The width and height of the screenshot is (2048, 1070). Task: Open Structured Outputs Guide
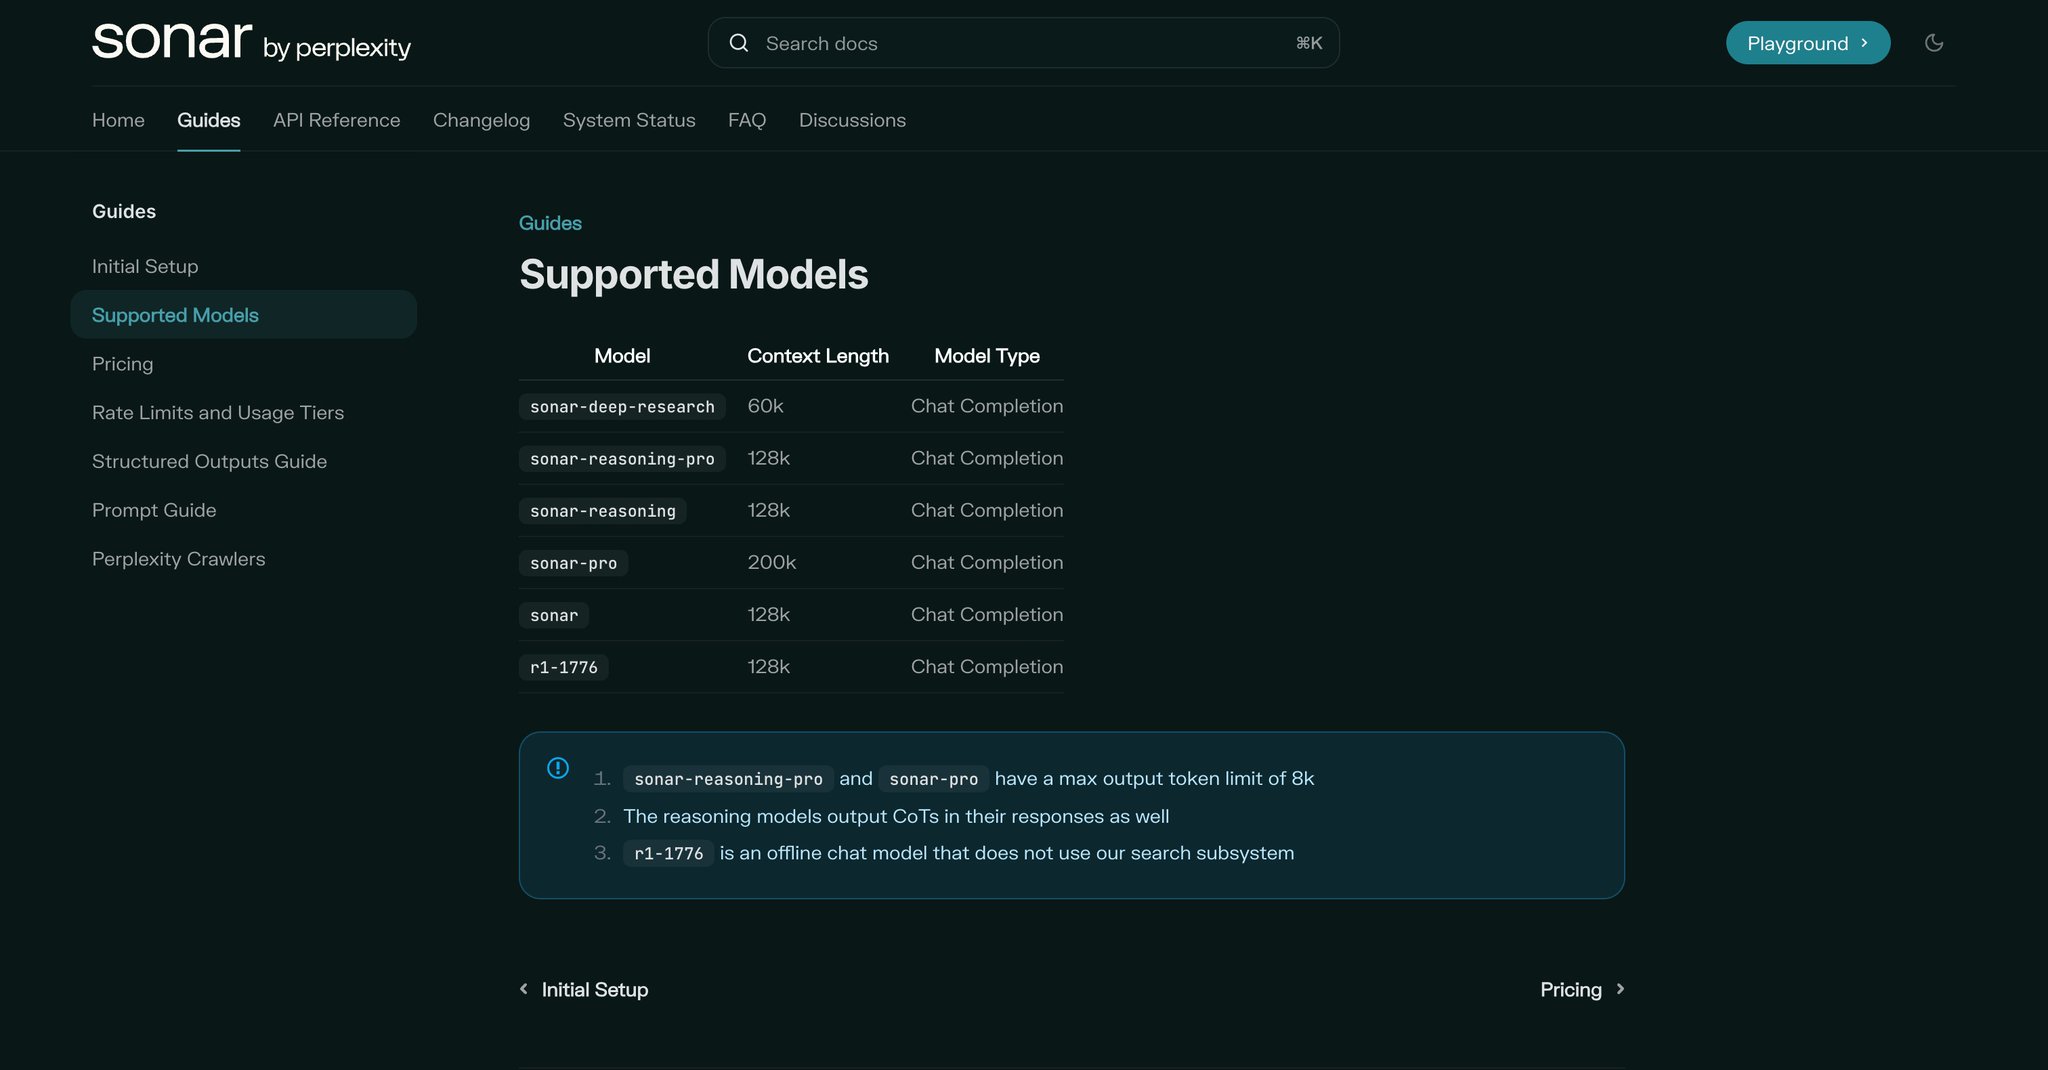point(209,461)
